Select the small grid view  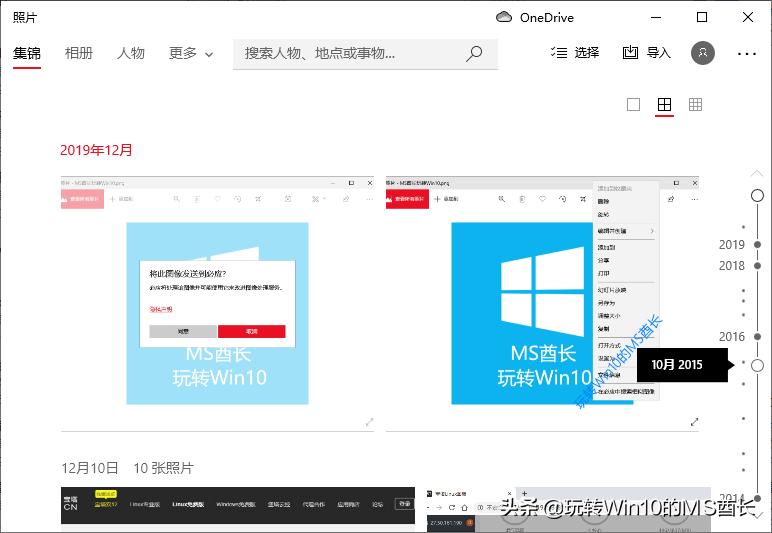[x=695, y=104]
